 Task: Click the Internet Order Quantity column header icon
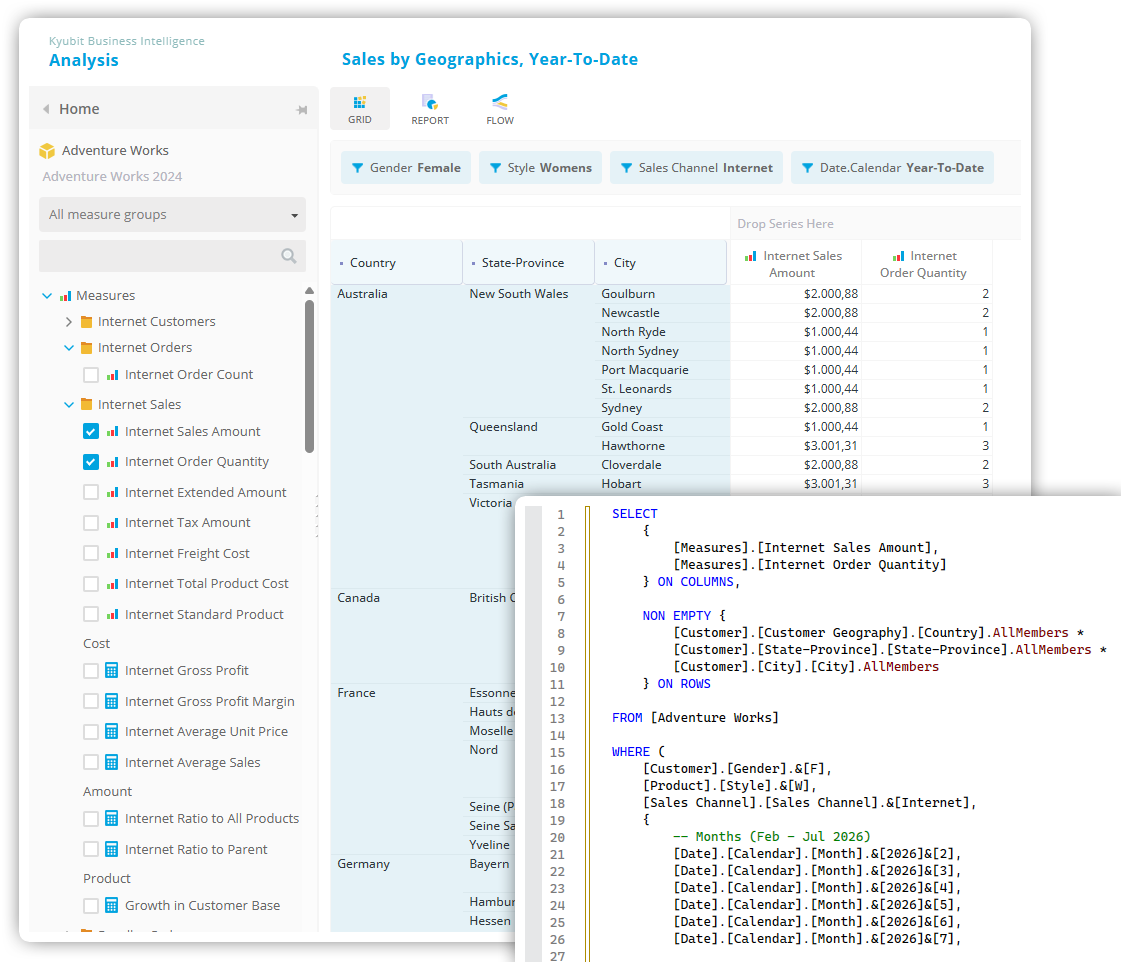(x=898, y=256)
